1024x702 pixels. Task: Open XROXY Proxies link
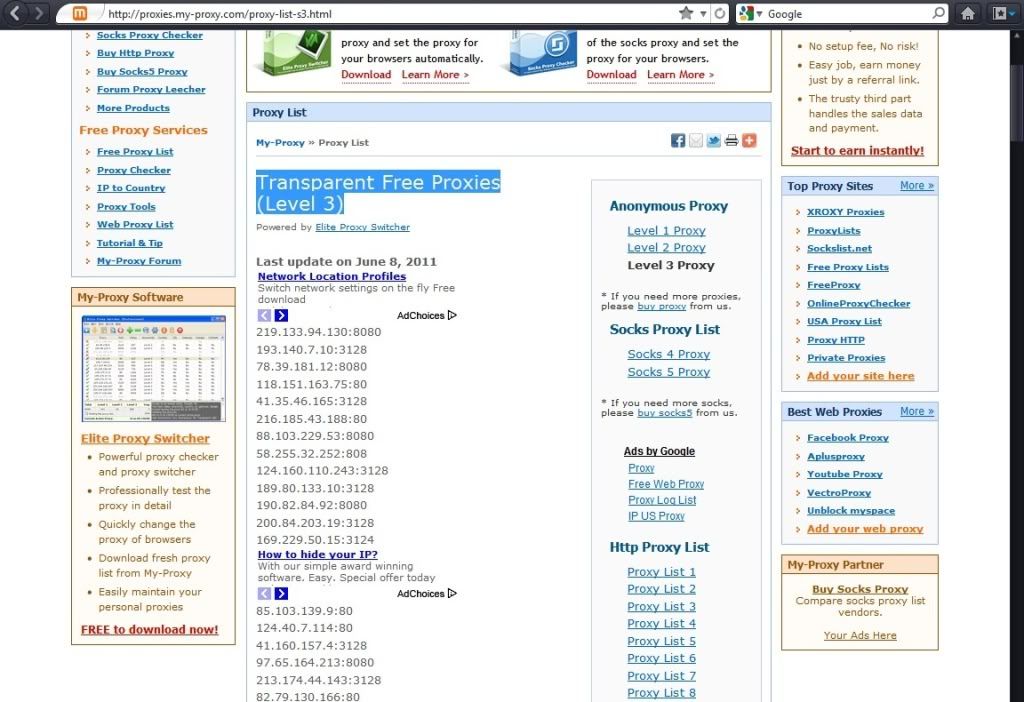tap(846, 212)
